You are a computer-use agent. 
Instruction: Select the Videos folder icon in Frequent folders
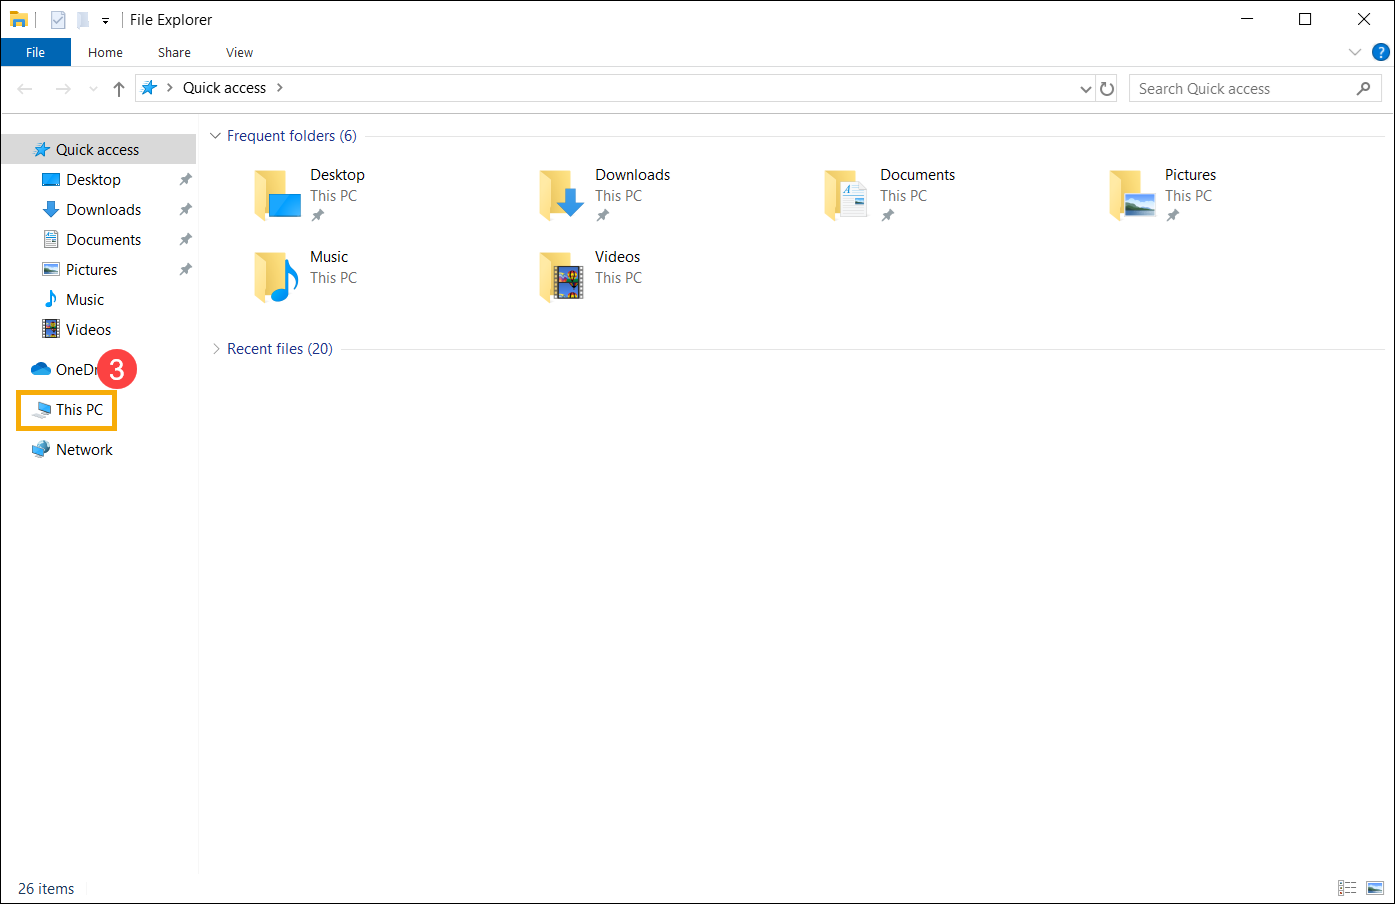tap(561, 277)
